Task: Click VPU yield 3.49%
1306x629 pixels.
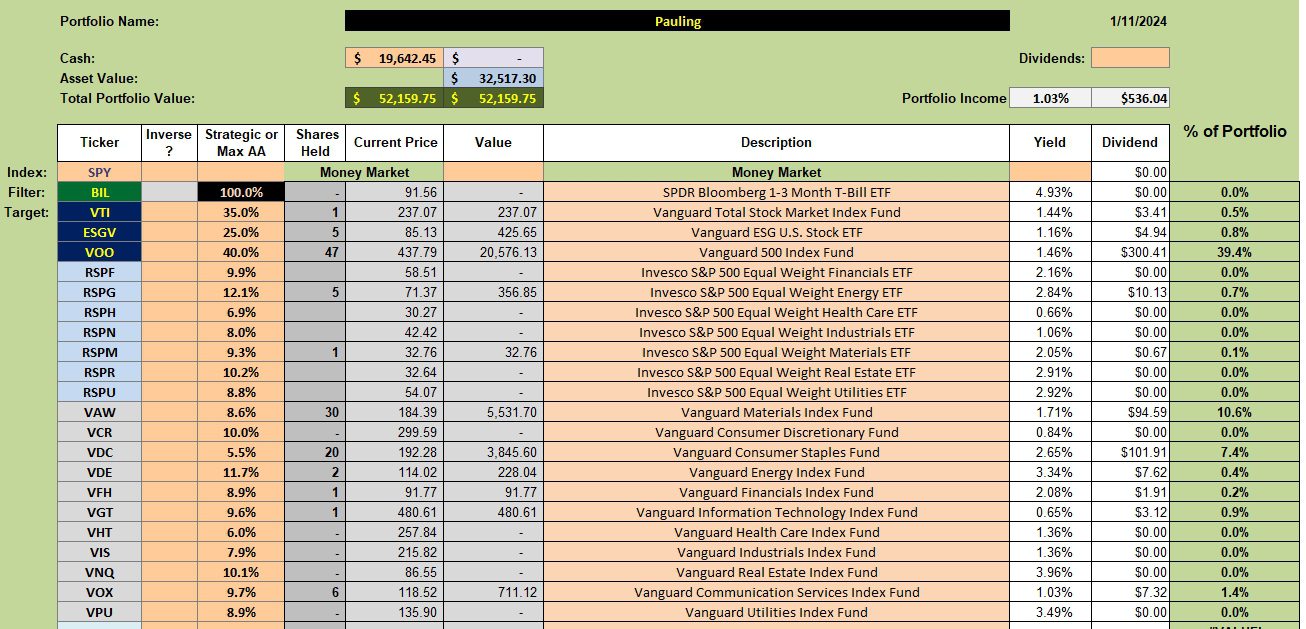Action: pos(1050,612)
